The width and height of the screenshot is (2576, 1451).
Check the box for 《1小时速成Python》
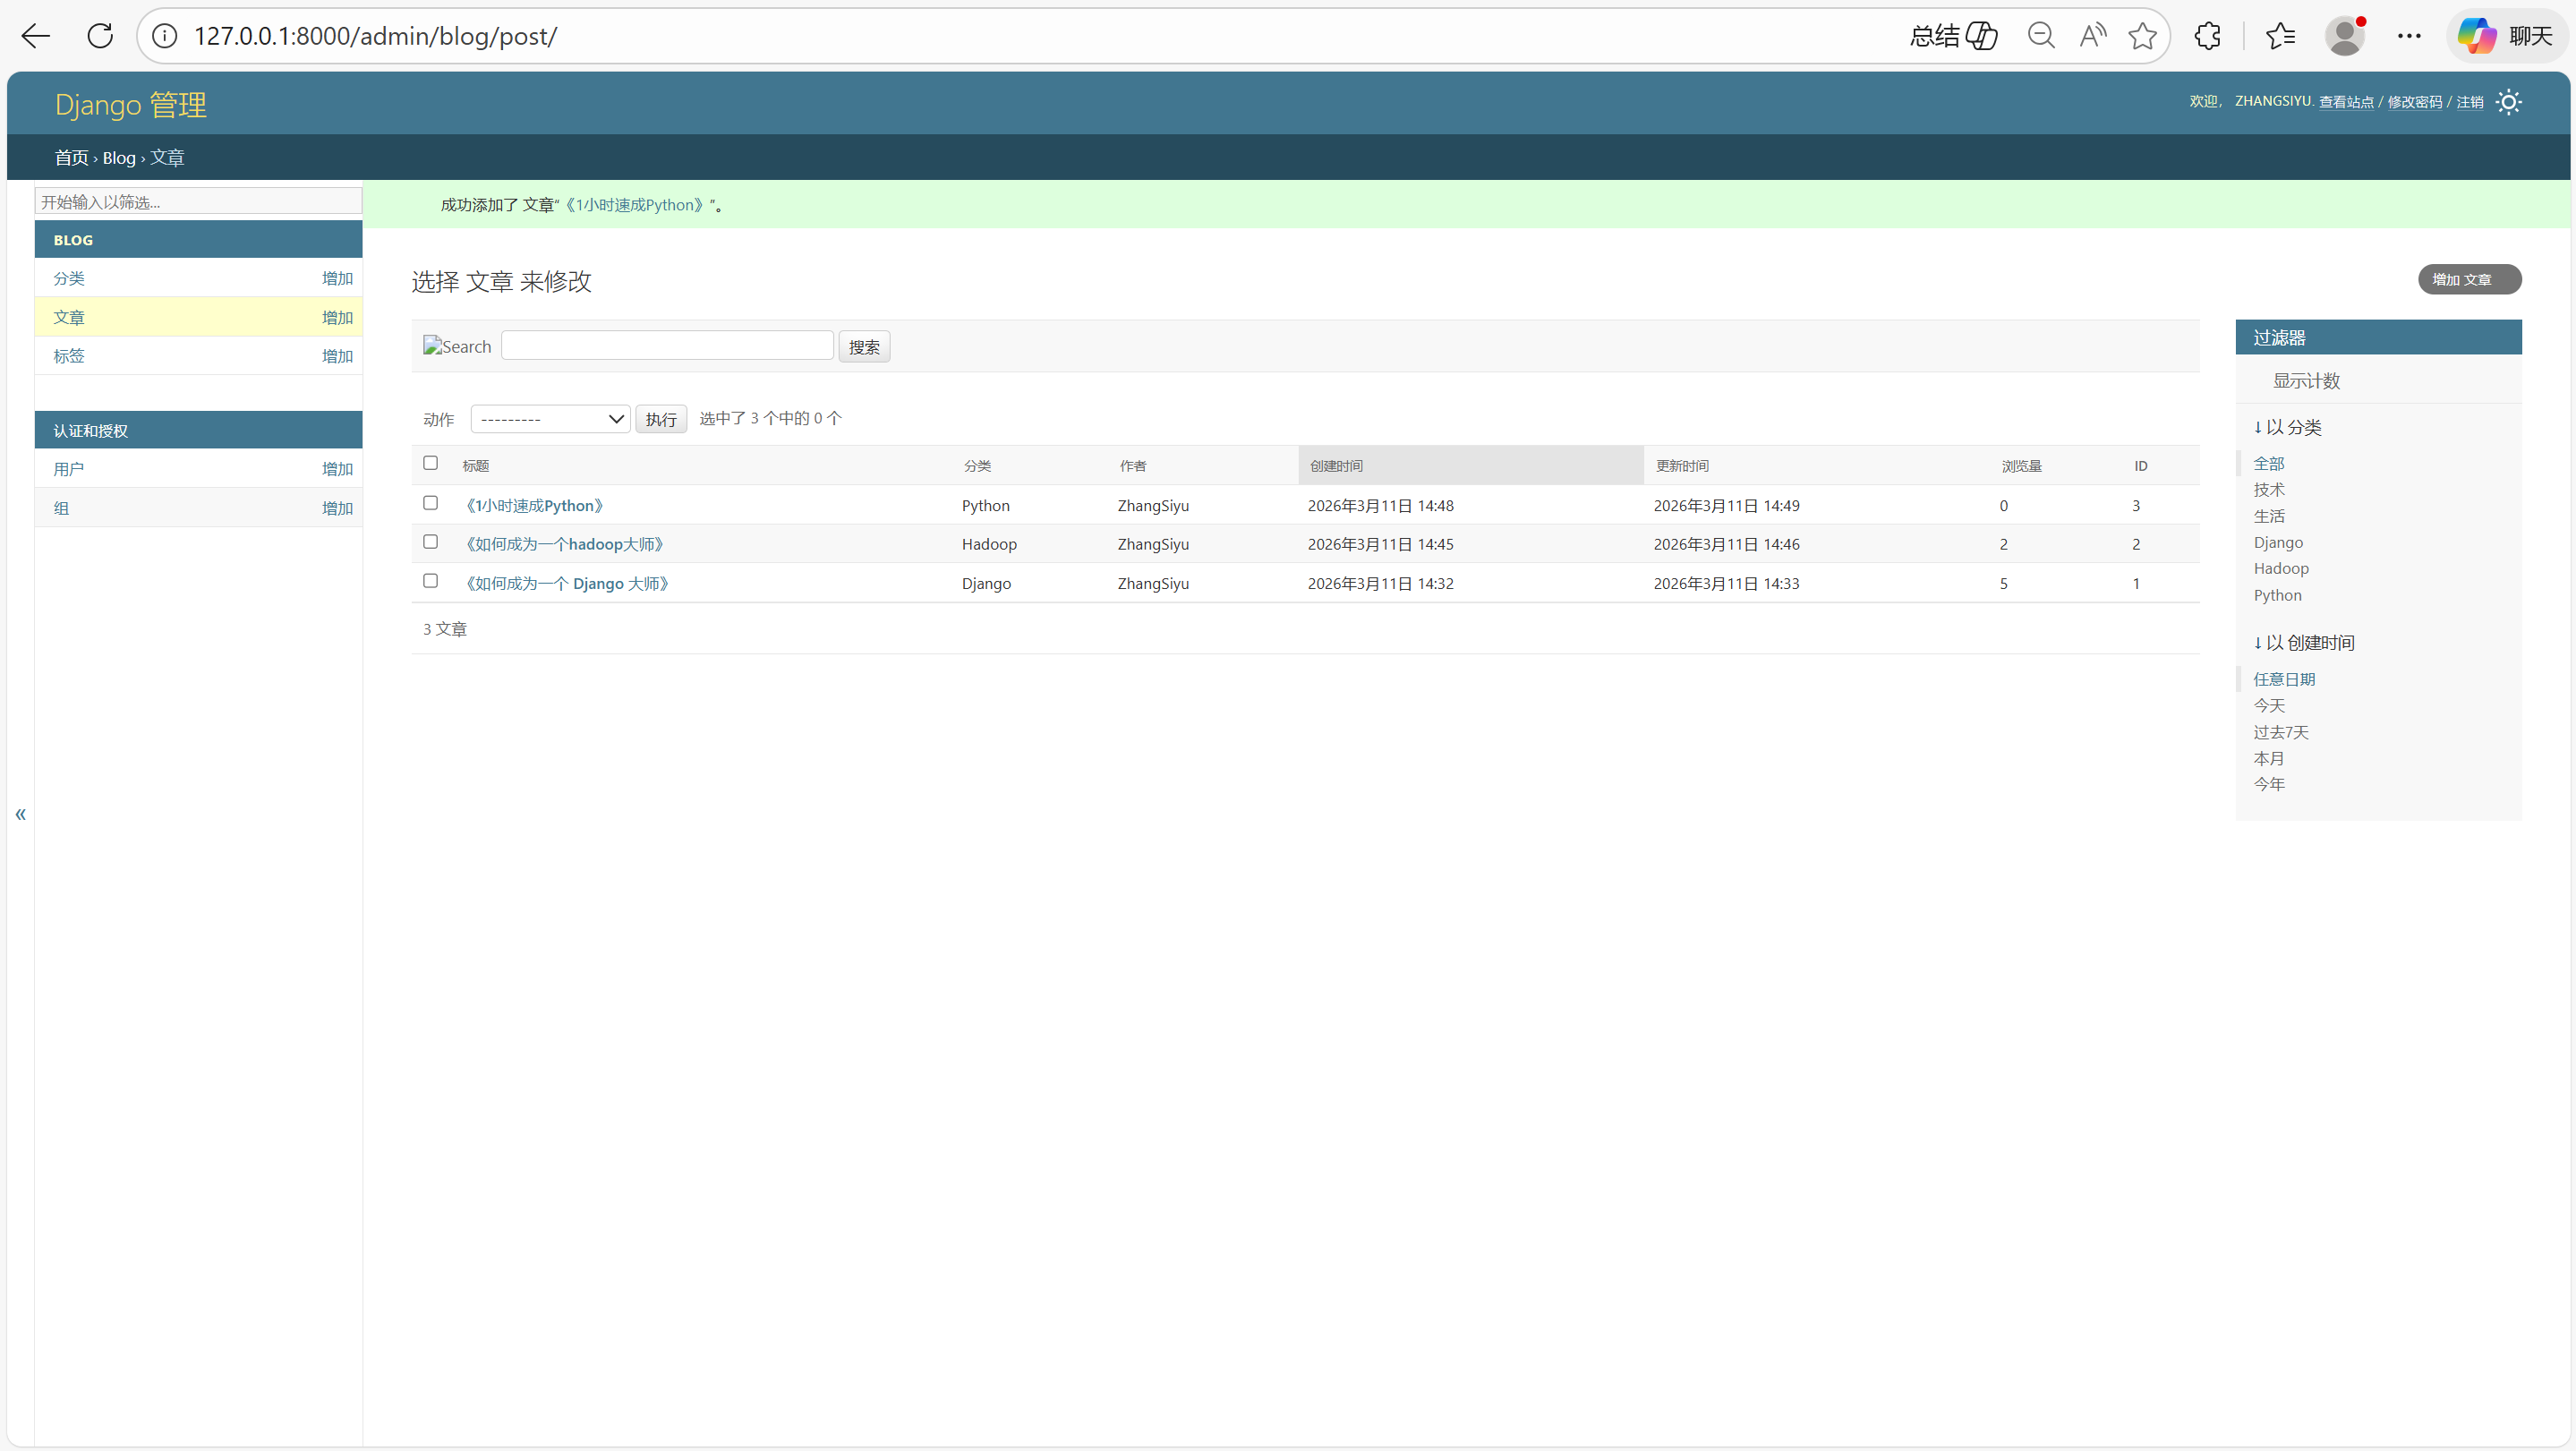click(x=431, y=503)
